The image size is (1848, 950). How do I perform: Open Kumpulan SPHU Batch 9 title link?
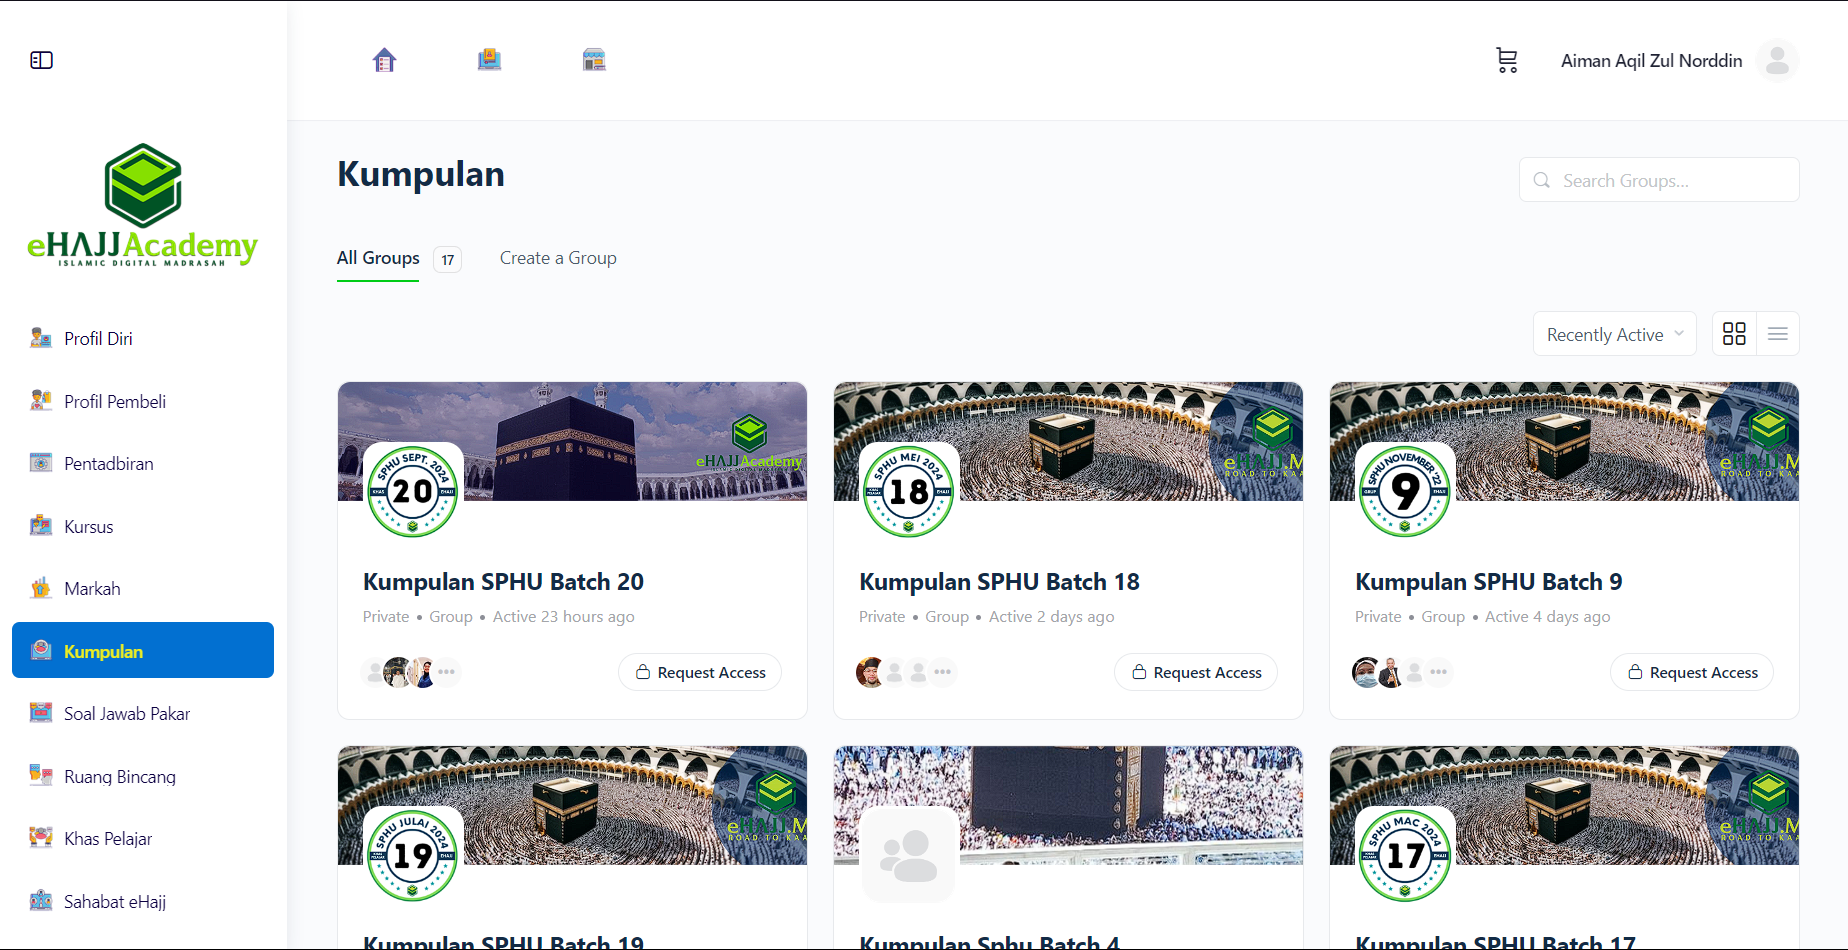tap(1488, 582)
